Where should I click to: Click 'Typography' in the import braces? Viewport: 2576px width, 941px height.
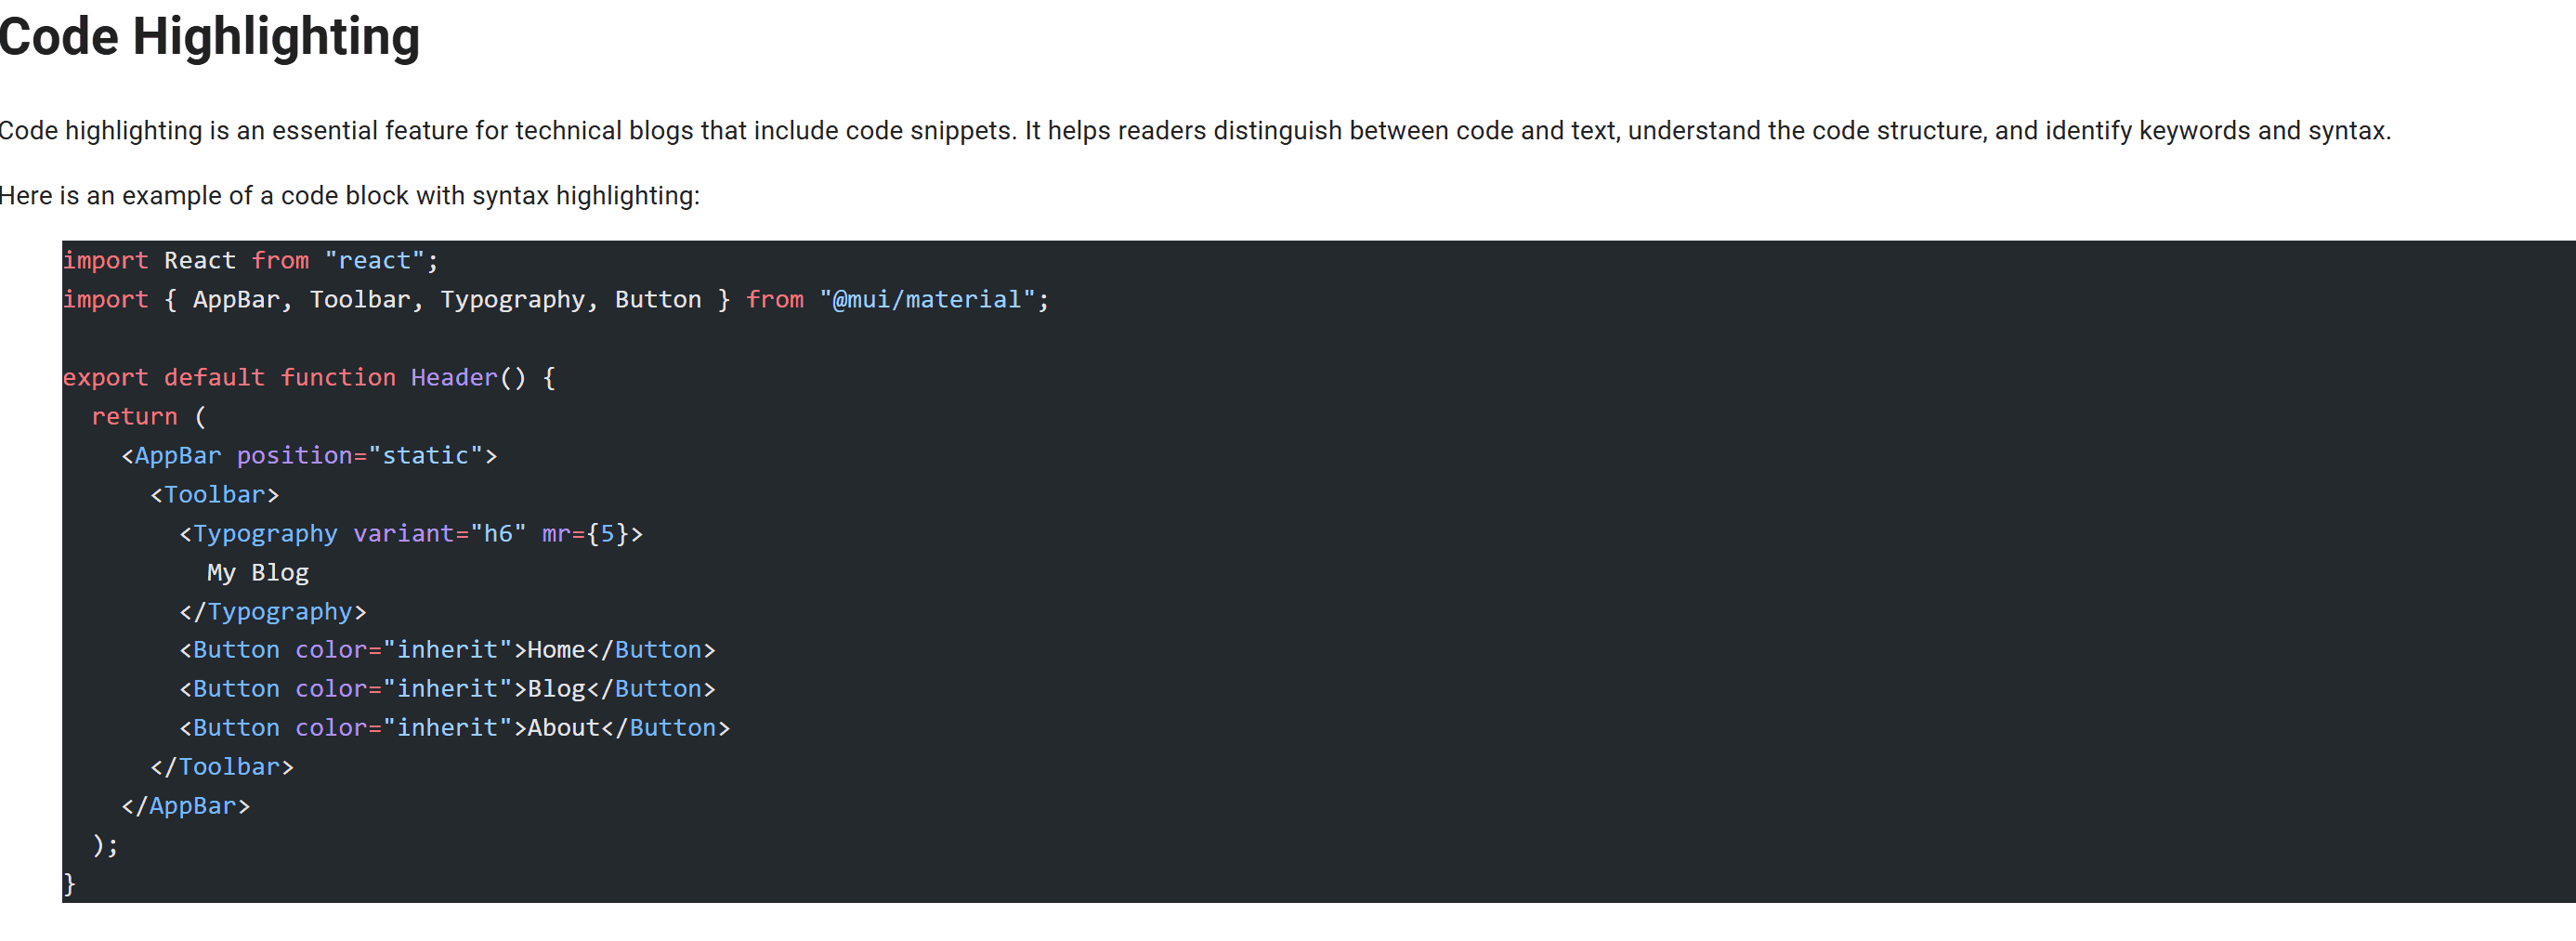(512, 300)
